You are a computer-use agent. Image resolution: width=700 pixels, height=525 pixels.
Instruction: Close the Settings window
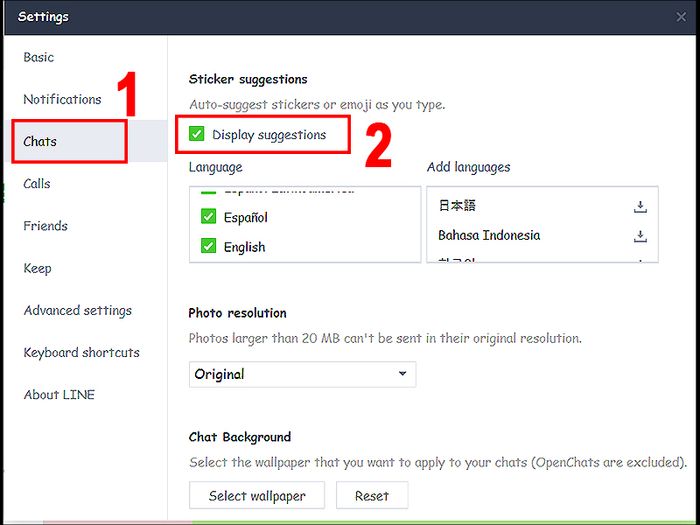point(681,17)
